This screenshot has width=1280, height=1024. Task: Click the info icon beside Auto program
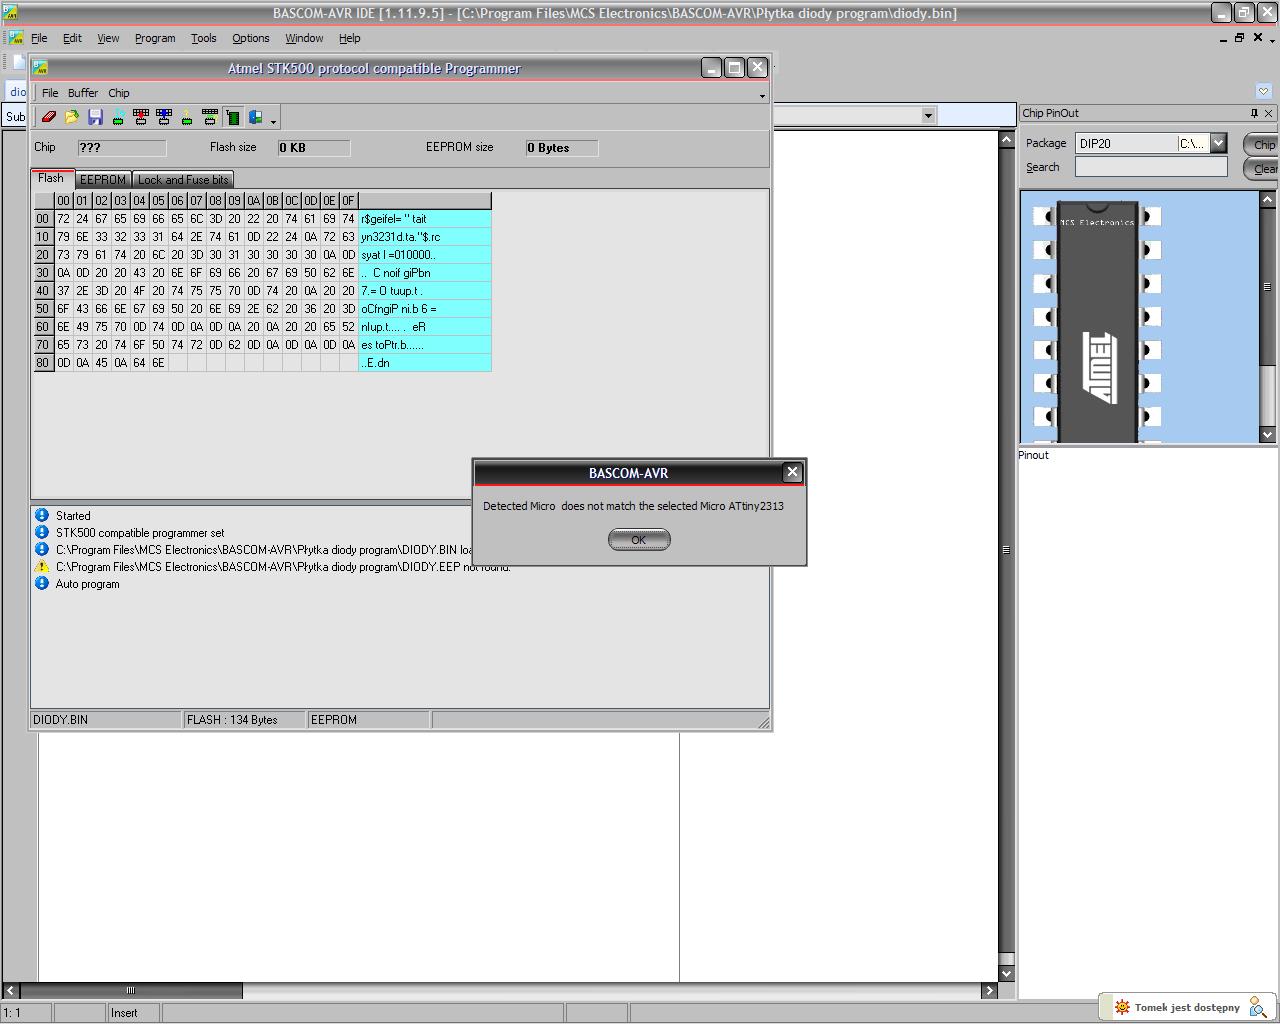click(x=42, y=583)
